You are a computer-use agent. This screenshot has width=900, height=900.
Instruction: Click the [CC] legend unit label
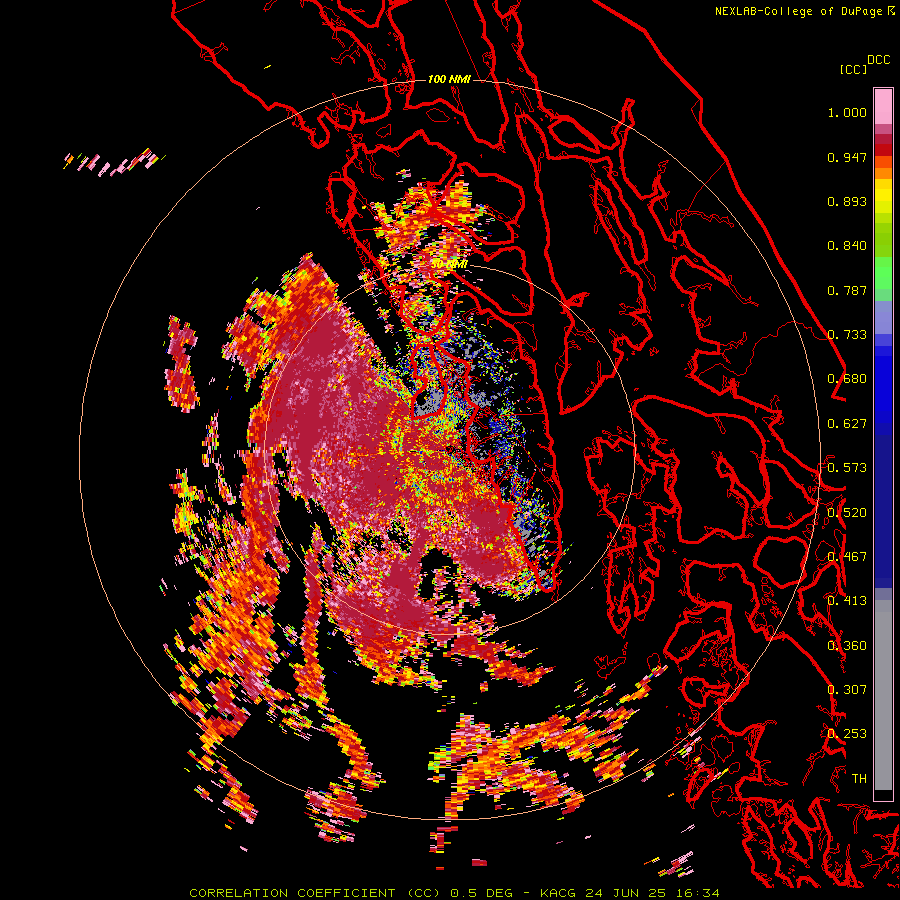[x=853, y=69]
